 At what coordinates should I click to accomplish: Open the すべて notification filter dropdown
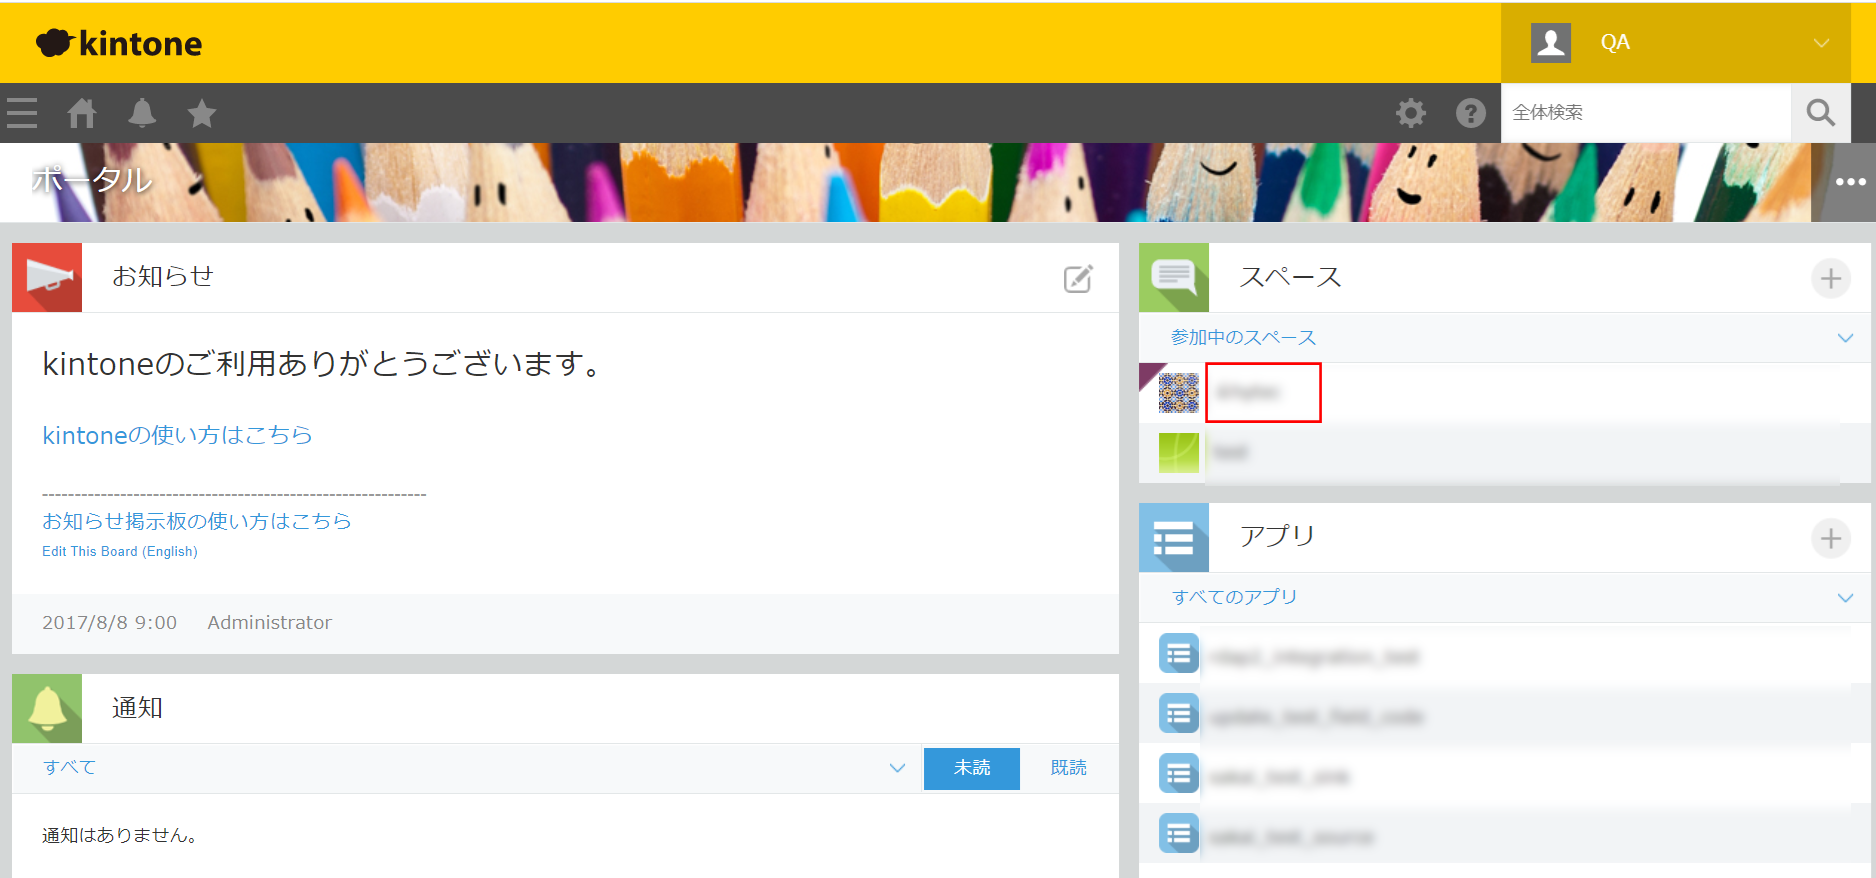pos(897,768)
